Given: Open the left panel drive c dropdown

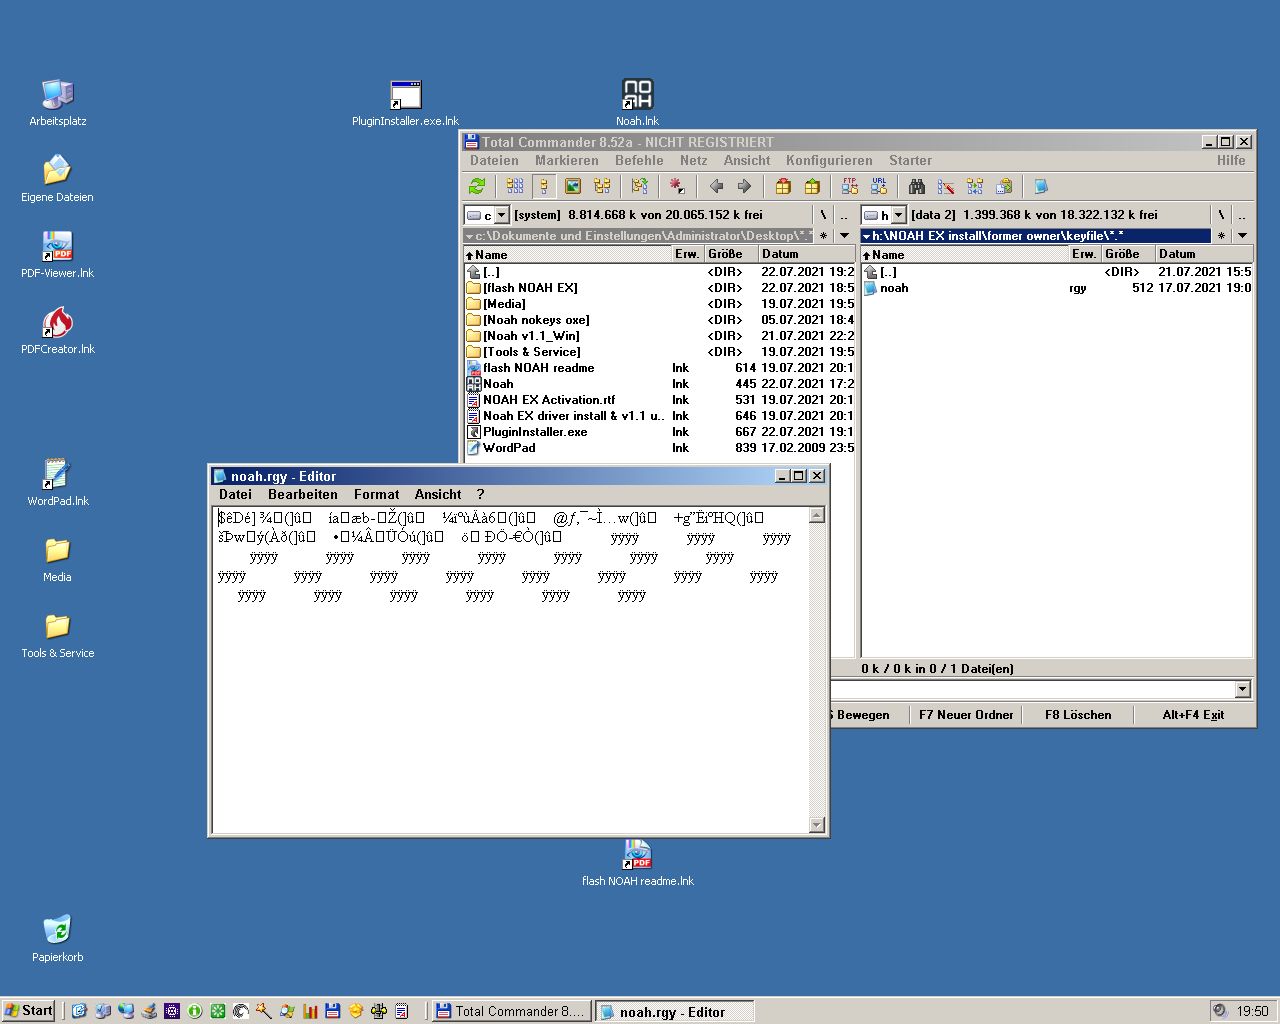Looking at the screenshot, I should click(x=502, y=215).
